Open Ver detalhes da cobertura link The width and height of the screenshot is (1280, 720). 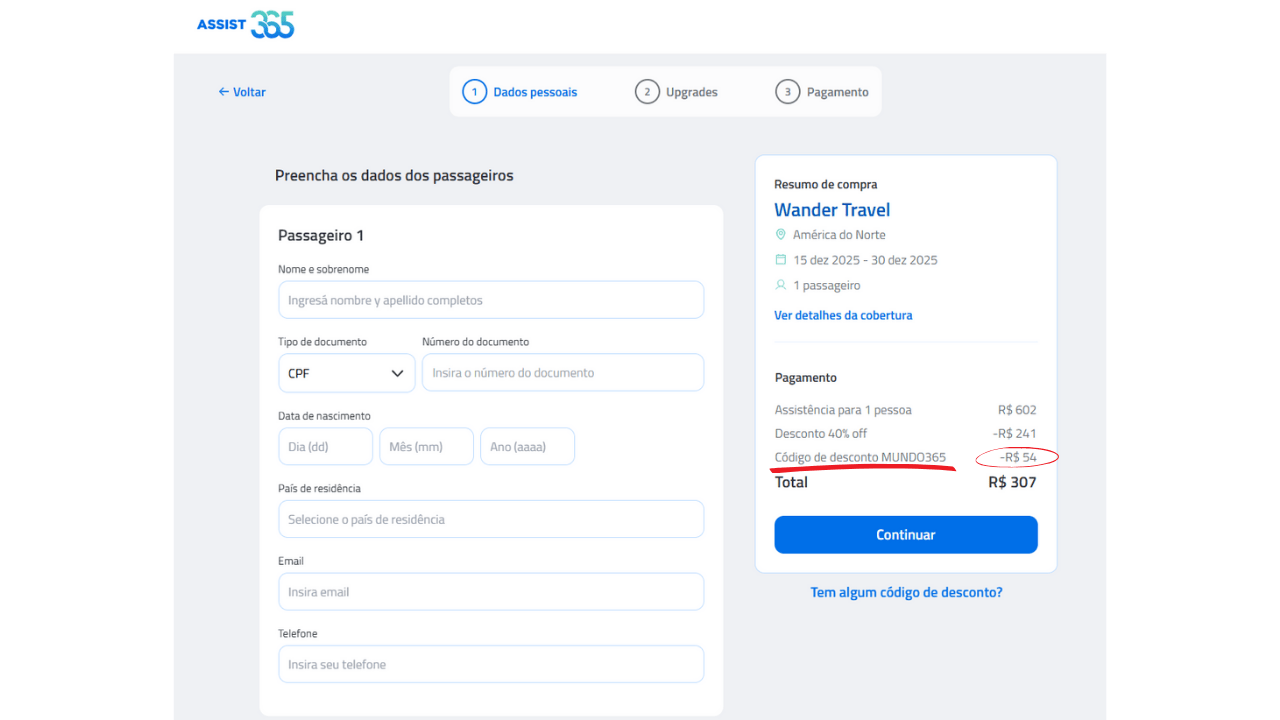click(843, 315)
